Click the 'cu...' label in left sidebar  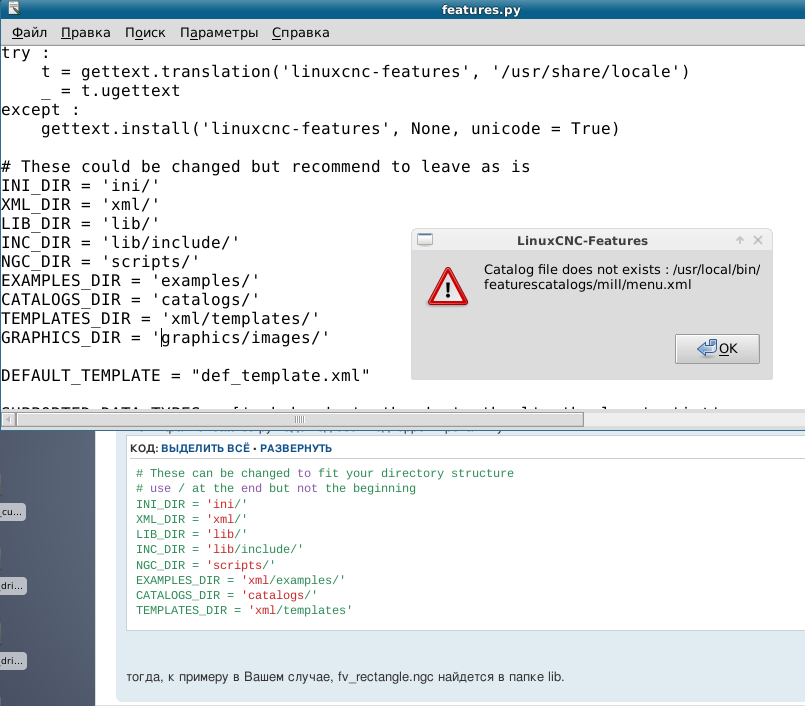[12, 512]
